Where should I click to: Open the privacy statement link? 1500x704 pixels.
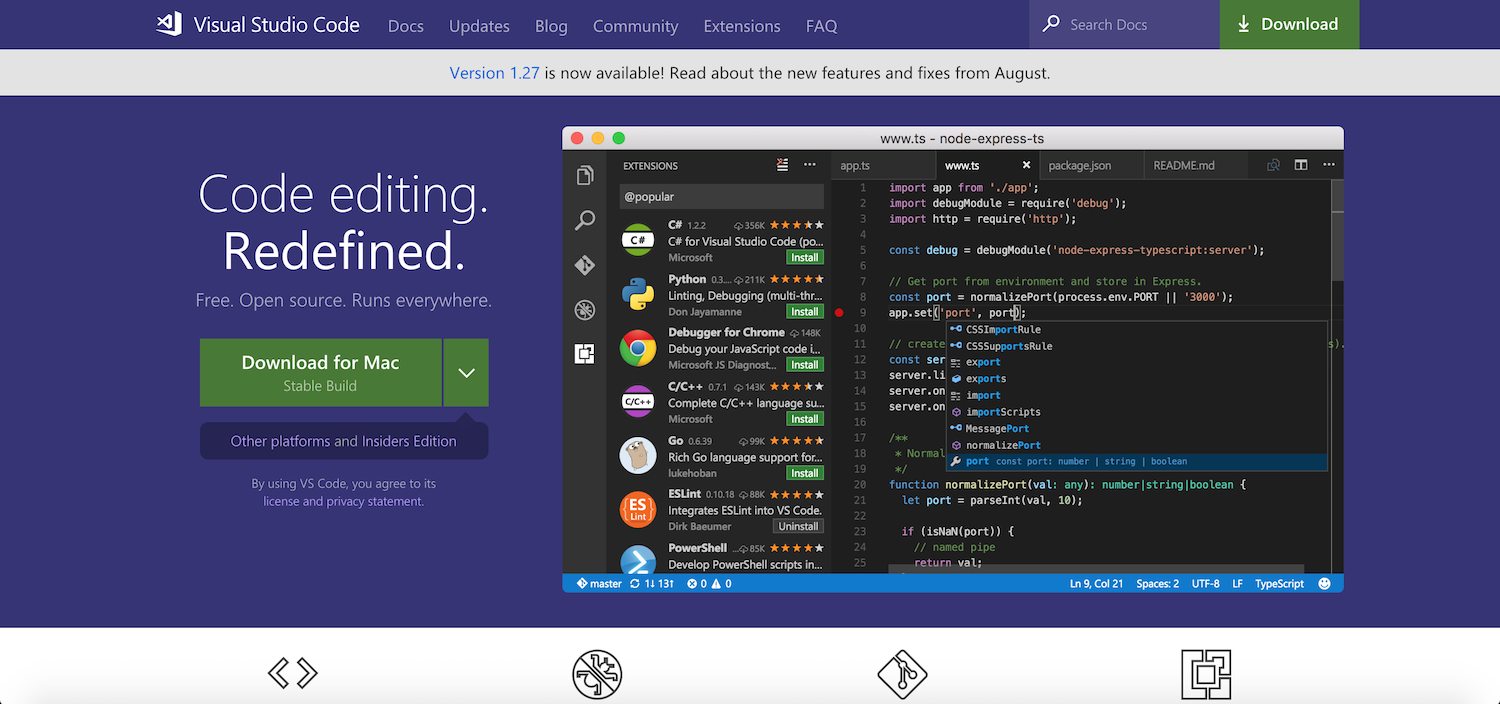point(374,501)
